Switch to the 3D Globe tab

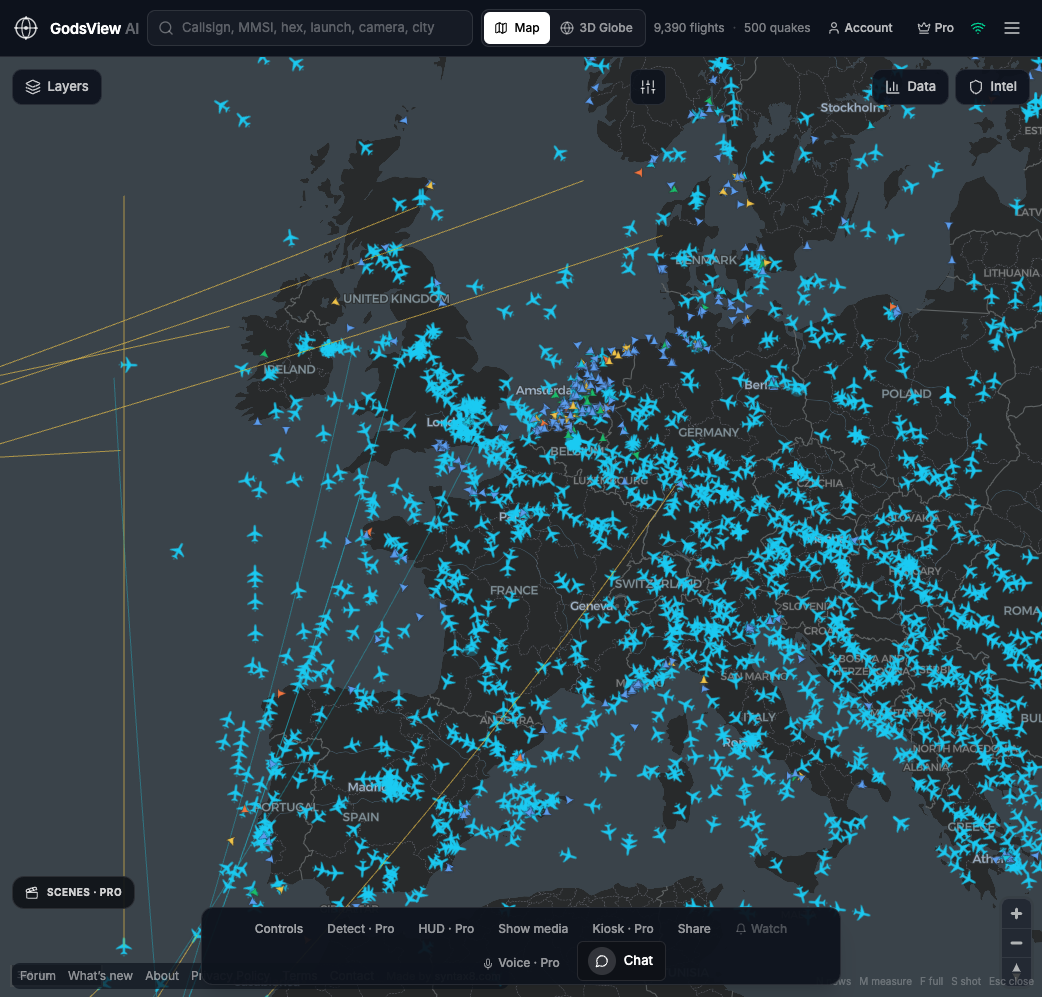(597, 28)
